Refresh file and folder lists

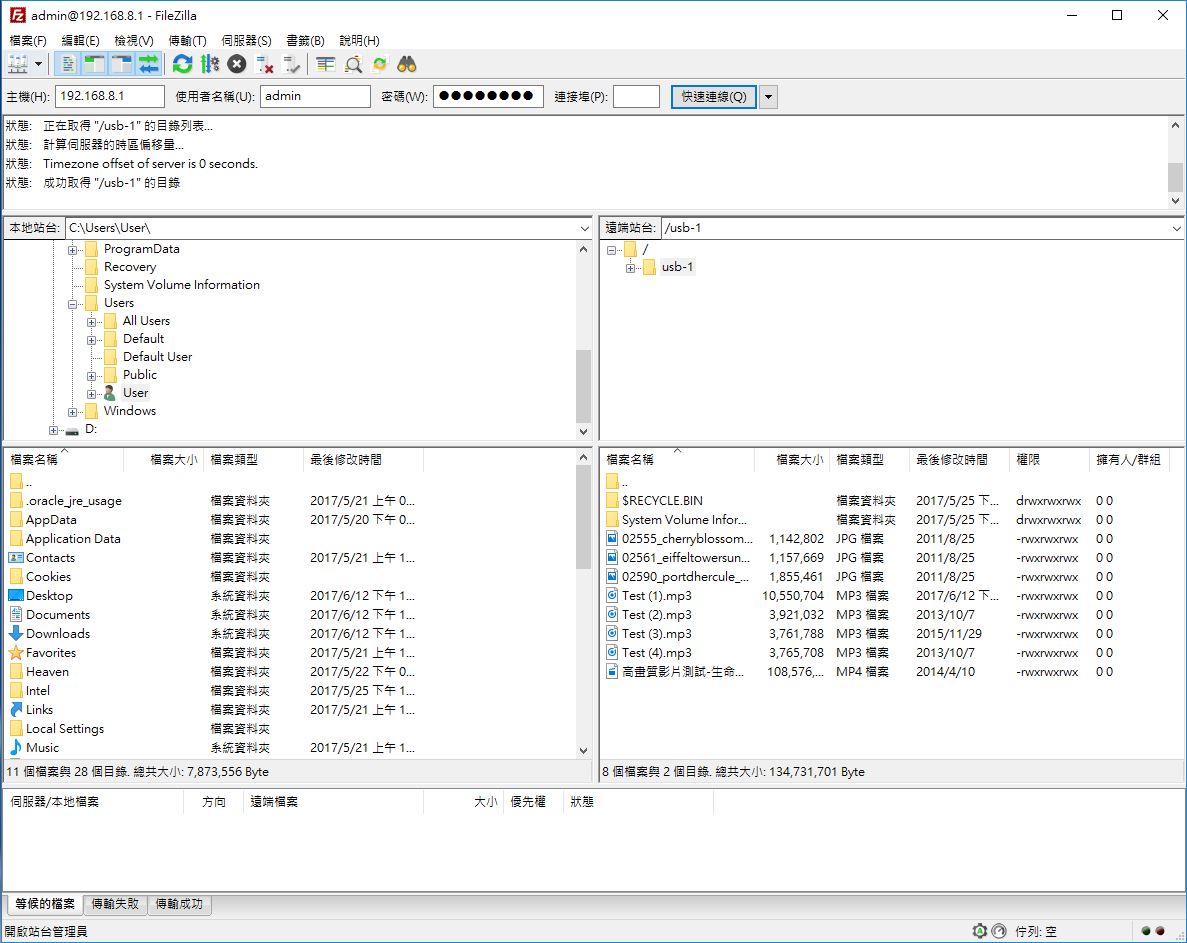pos(182,64)
